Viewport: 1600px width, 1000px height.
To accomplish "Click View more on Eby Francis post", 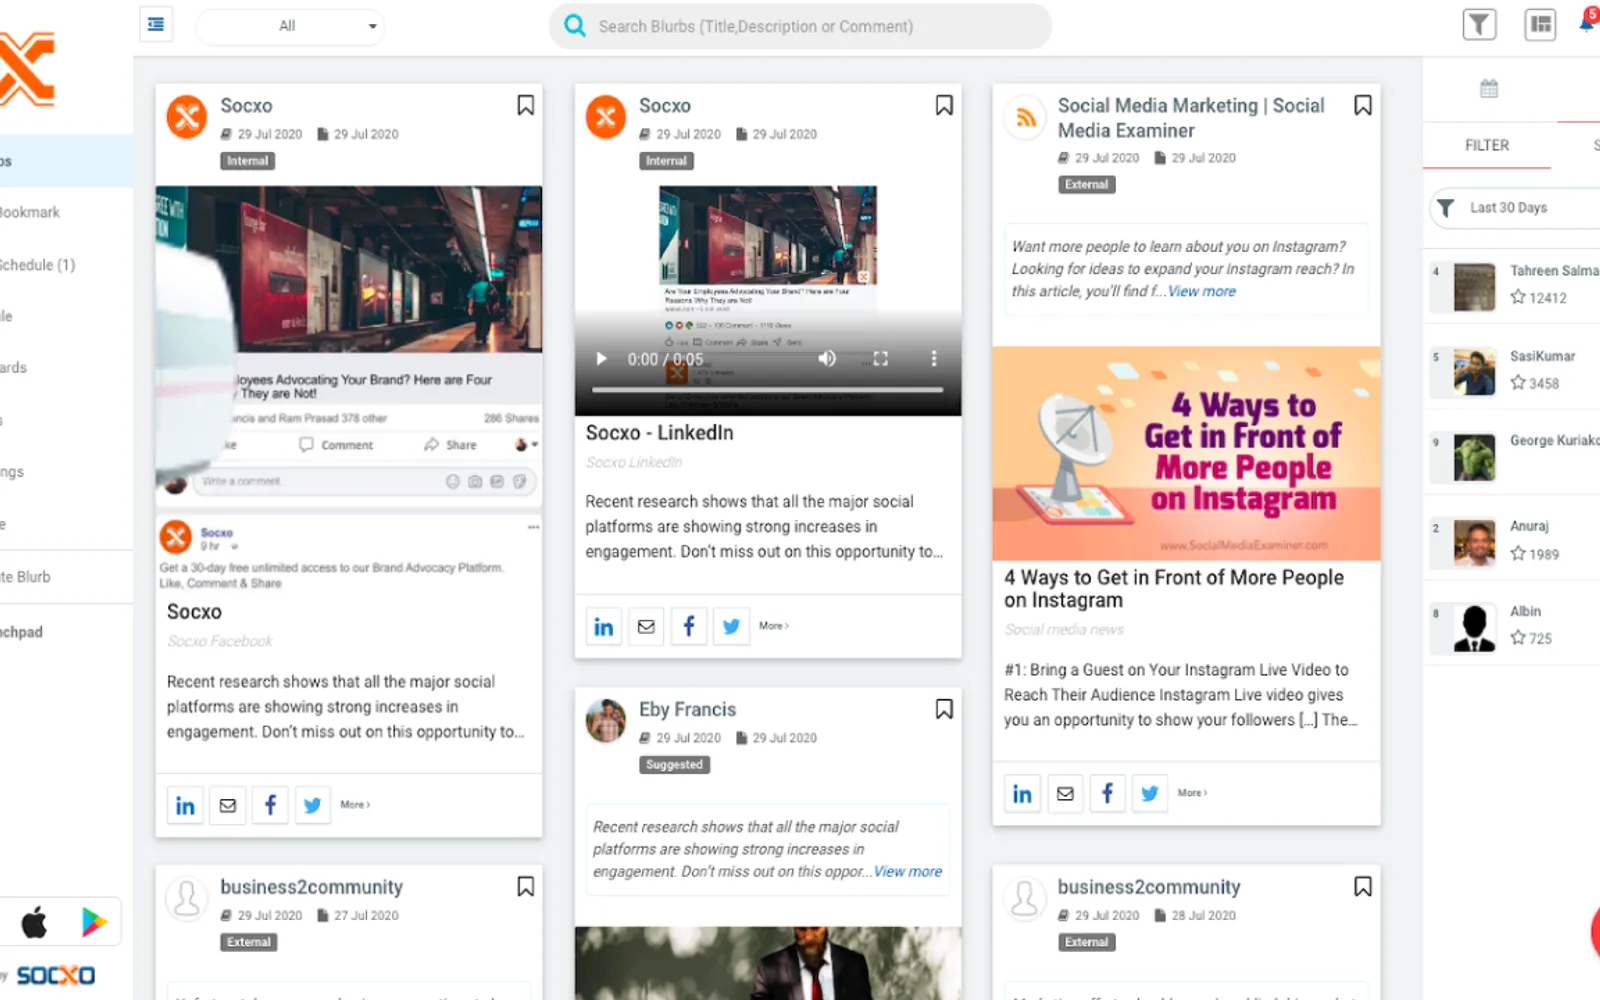I will point(908,871).
